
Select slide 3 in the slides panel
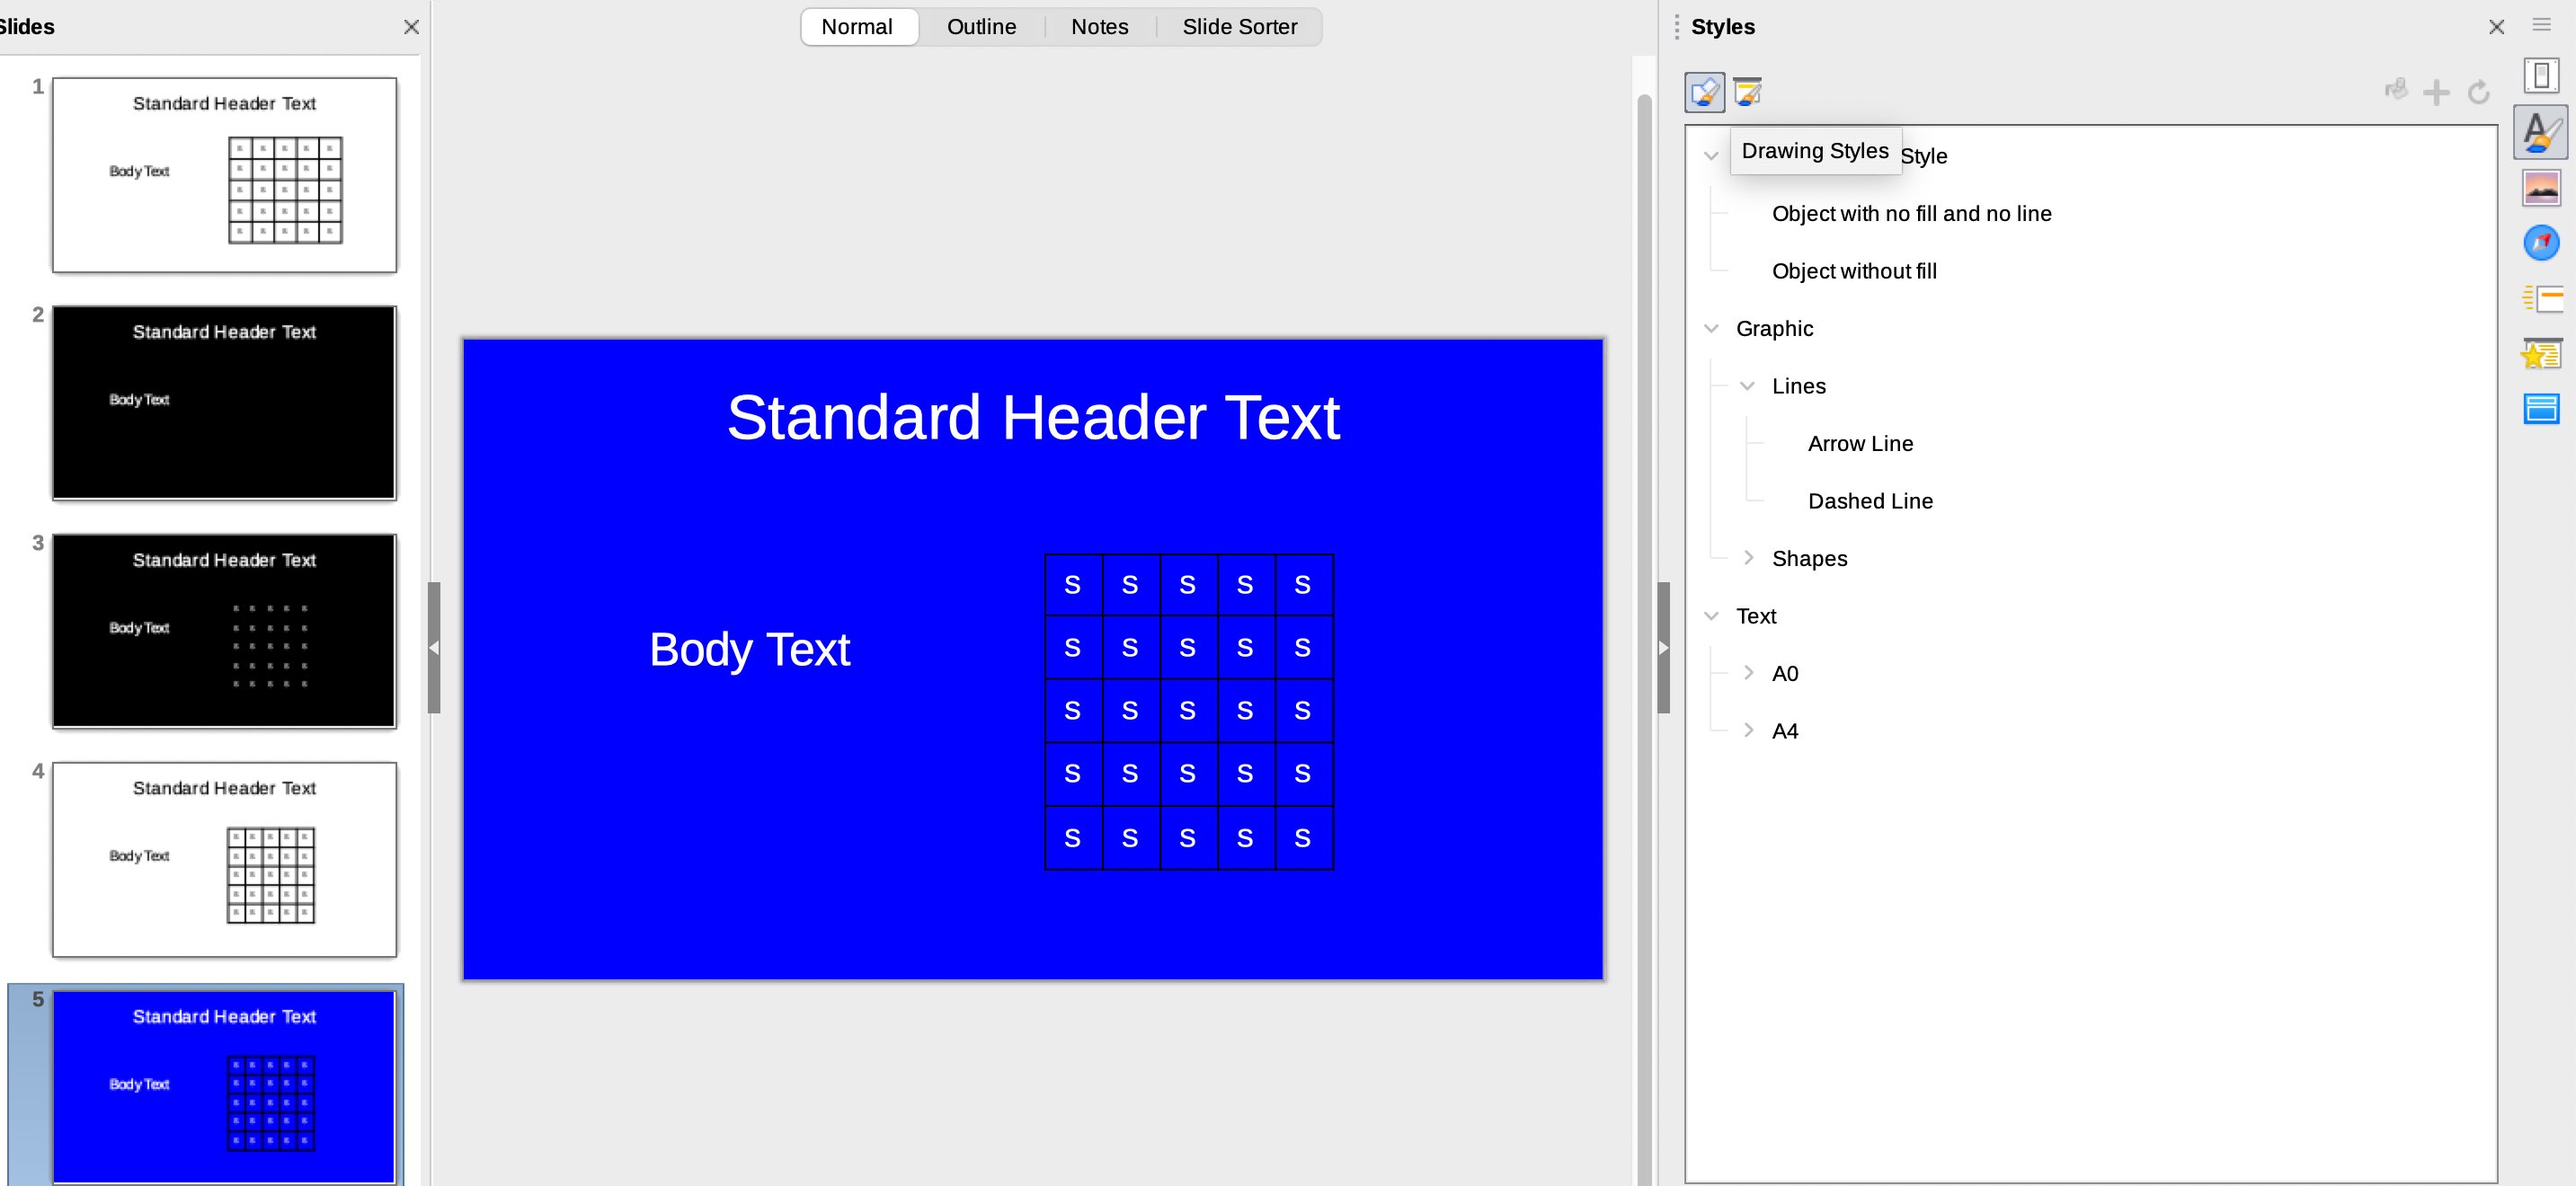point(225,631)
